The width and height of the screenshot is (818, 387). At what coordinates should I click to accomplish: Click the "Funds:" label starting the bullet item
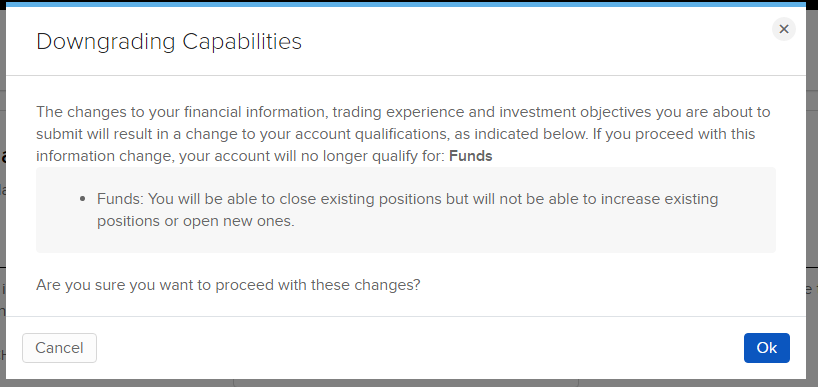(120, 199)
